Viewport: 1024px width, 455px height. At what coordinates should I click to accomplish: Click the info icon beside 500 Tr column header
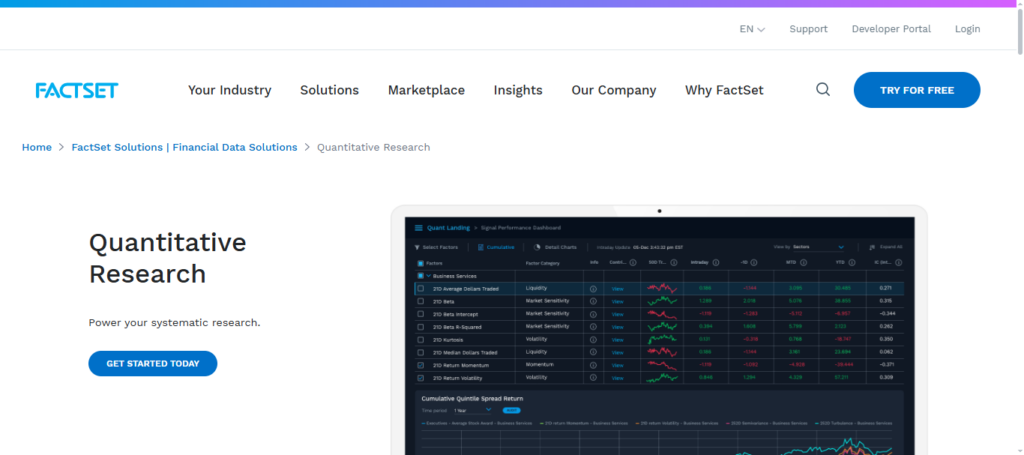(674, 262)
